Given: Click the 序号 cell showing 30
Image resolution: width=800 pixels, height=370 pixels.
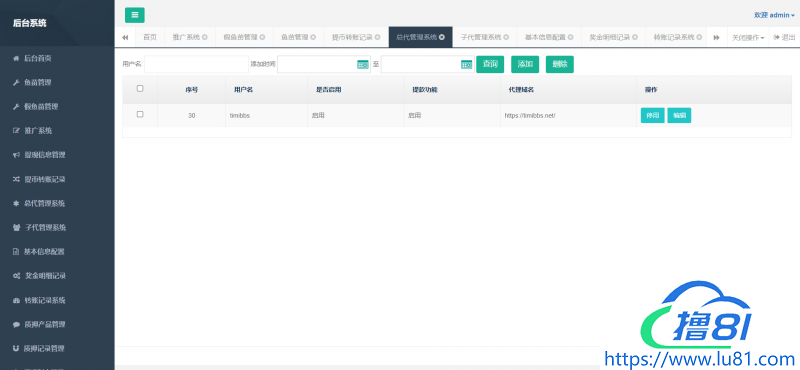Looking at the screenshot, I should [x=191, y=116].
